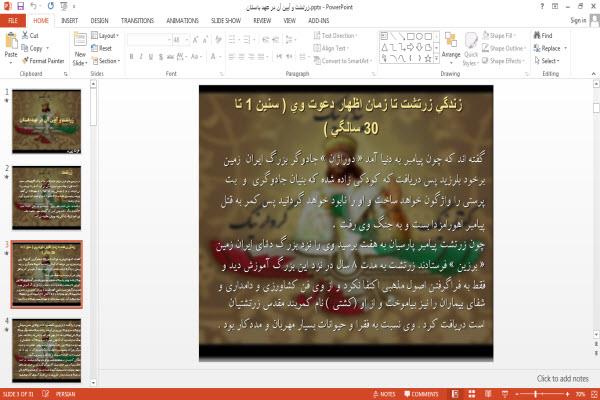Switch to the VIEW tab

pyautogui.click(x=290, y=21)
